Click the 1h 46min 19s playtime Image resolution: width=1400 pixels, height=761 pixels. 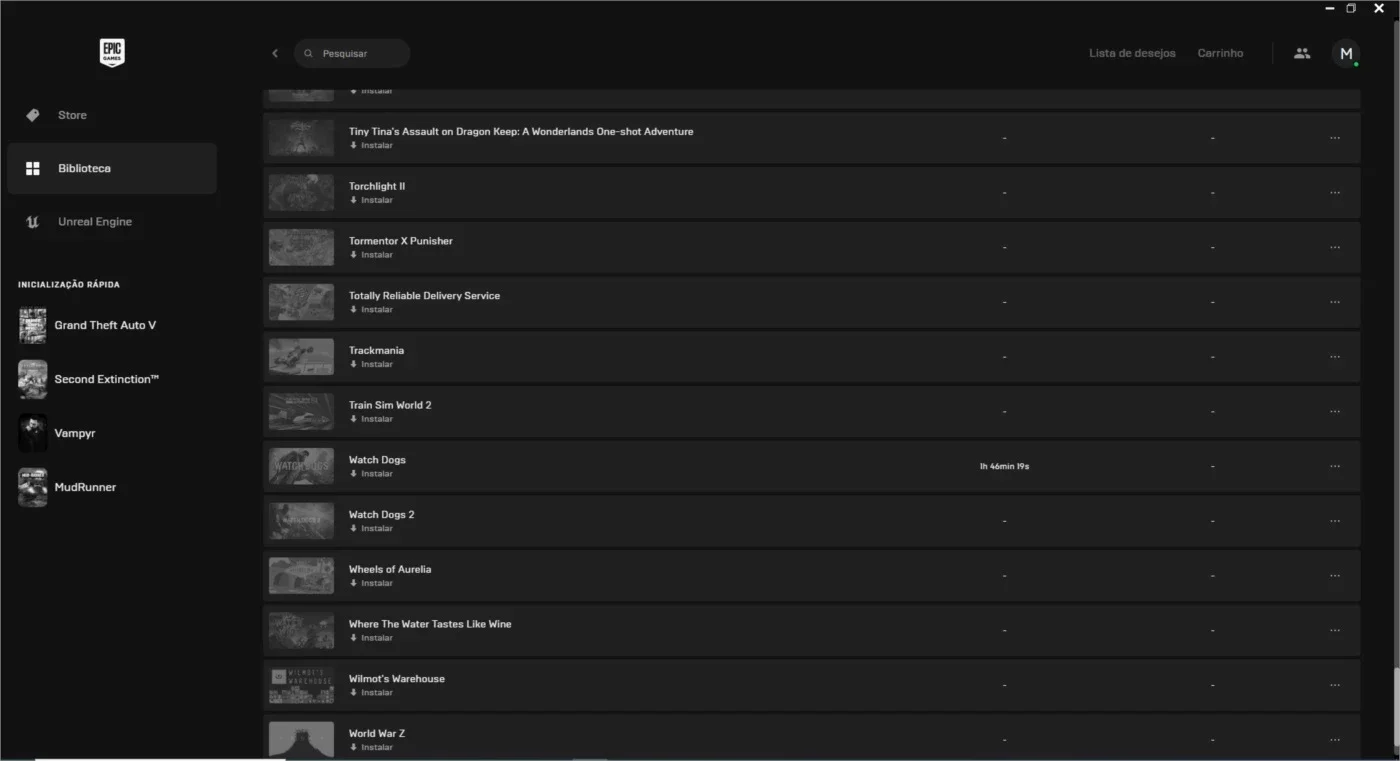point(1004,466)
